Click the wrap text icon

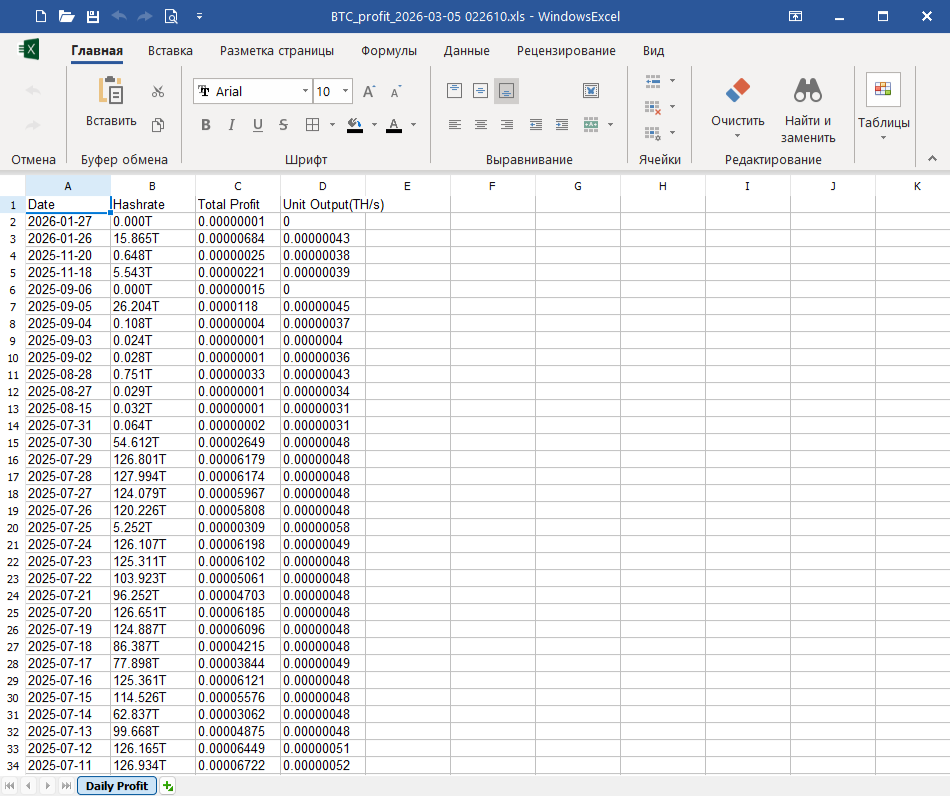(x=591, y=91)
